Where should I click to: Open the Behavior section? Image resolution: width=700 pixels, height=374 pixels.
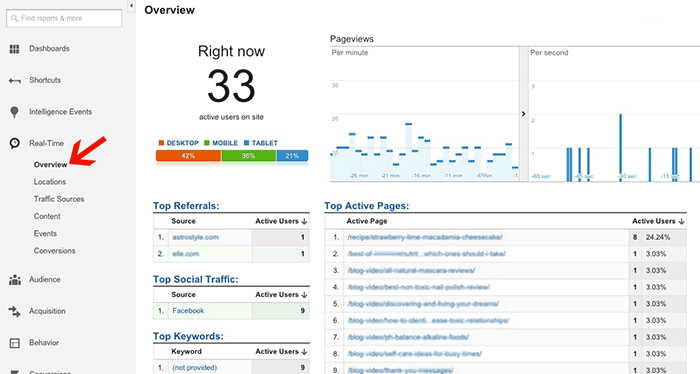[44, 343]
